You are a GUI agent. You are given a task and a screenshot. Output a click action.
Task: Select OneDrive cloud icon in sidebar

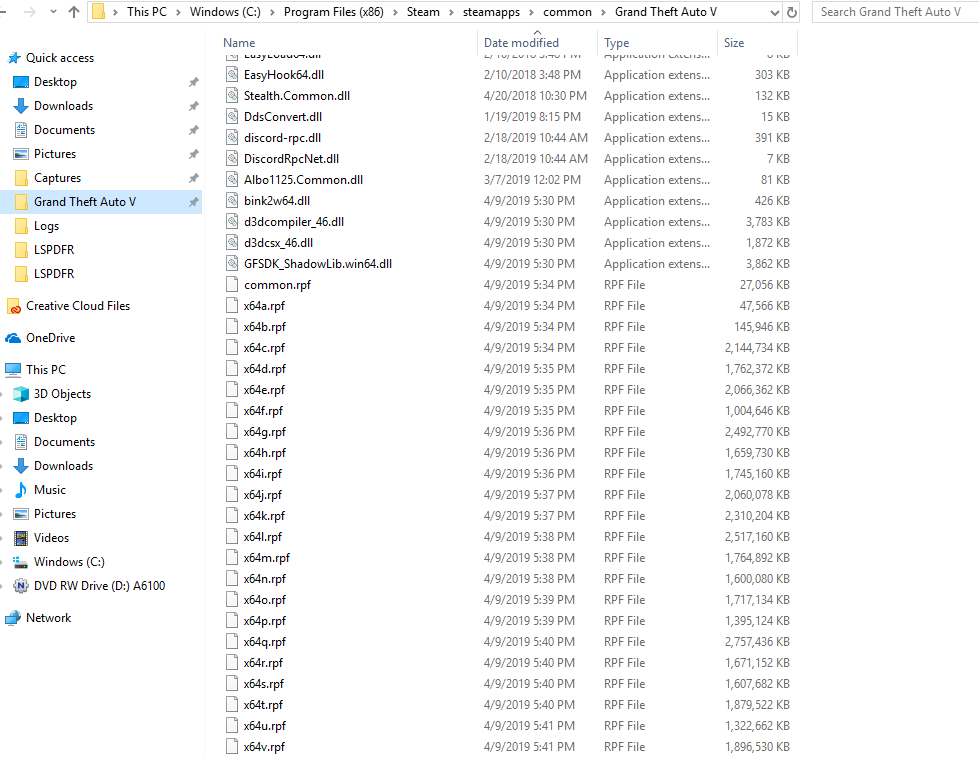13,338
